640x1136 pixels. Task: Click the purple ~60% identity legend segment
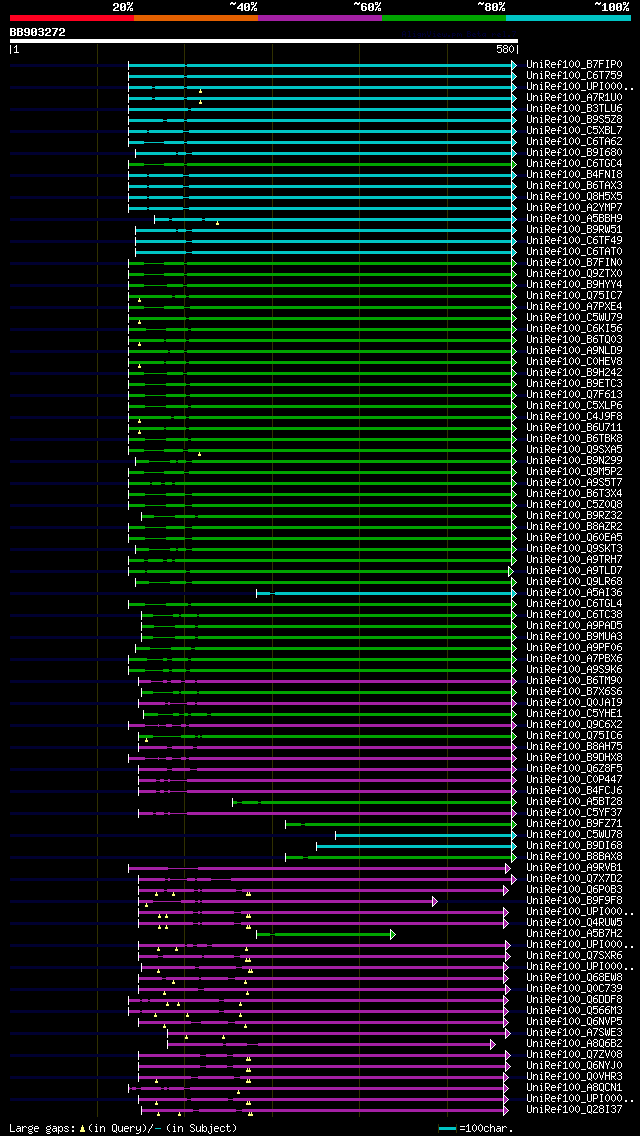pyautogui.click(x=320, y=17)
